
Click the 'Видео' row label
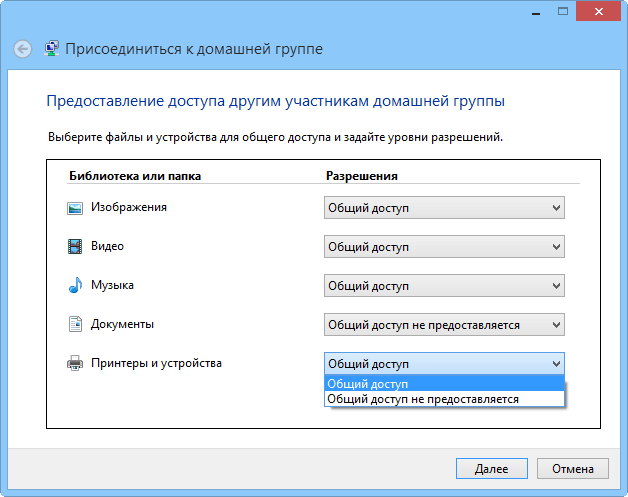point(107,246)
